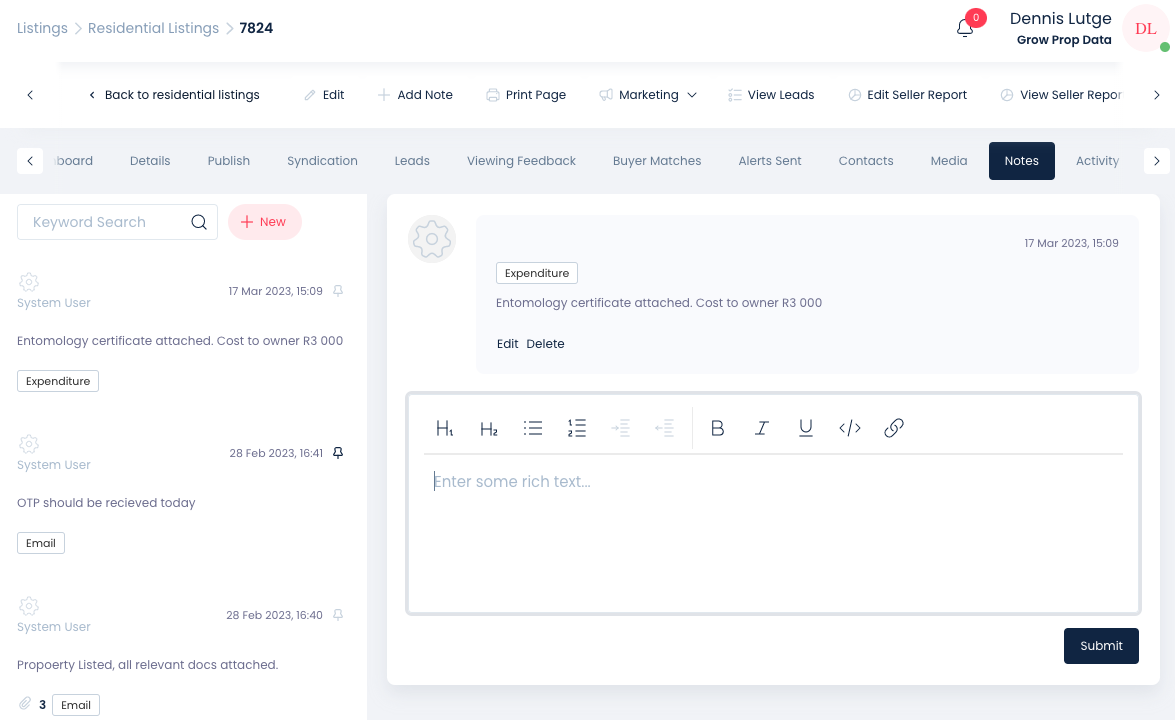1175x720 pixels.
Task: Toggle bold formatting
Action: click(x=717, y=428)
